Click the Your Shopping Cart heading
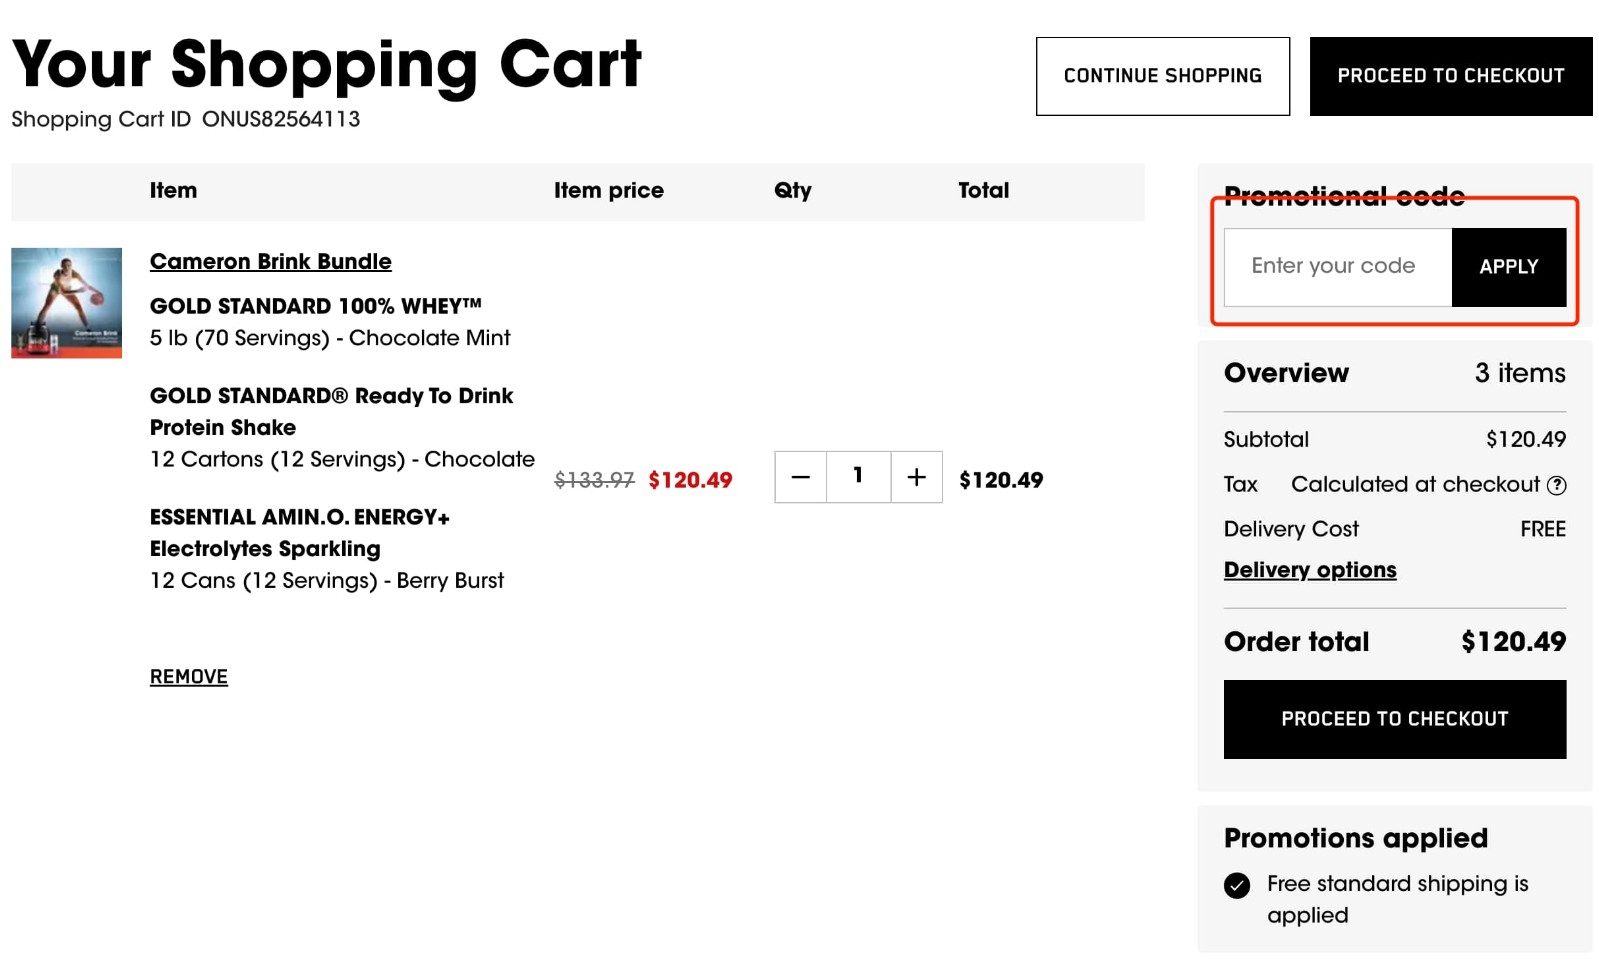 328,64
